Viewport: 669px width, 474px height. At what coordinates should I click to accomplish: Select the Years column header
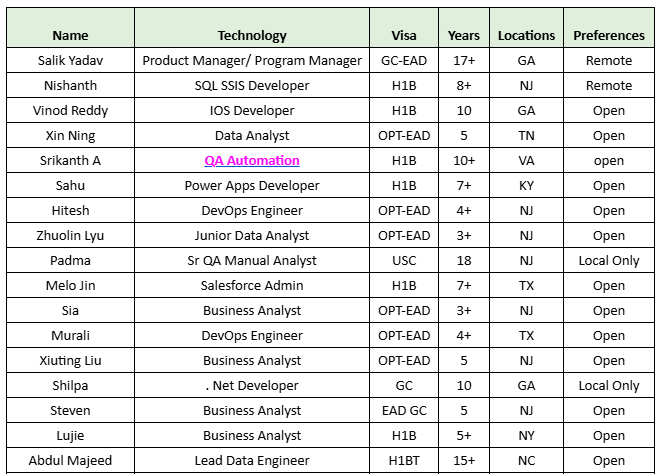464,35
